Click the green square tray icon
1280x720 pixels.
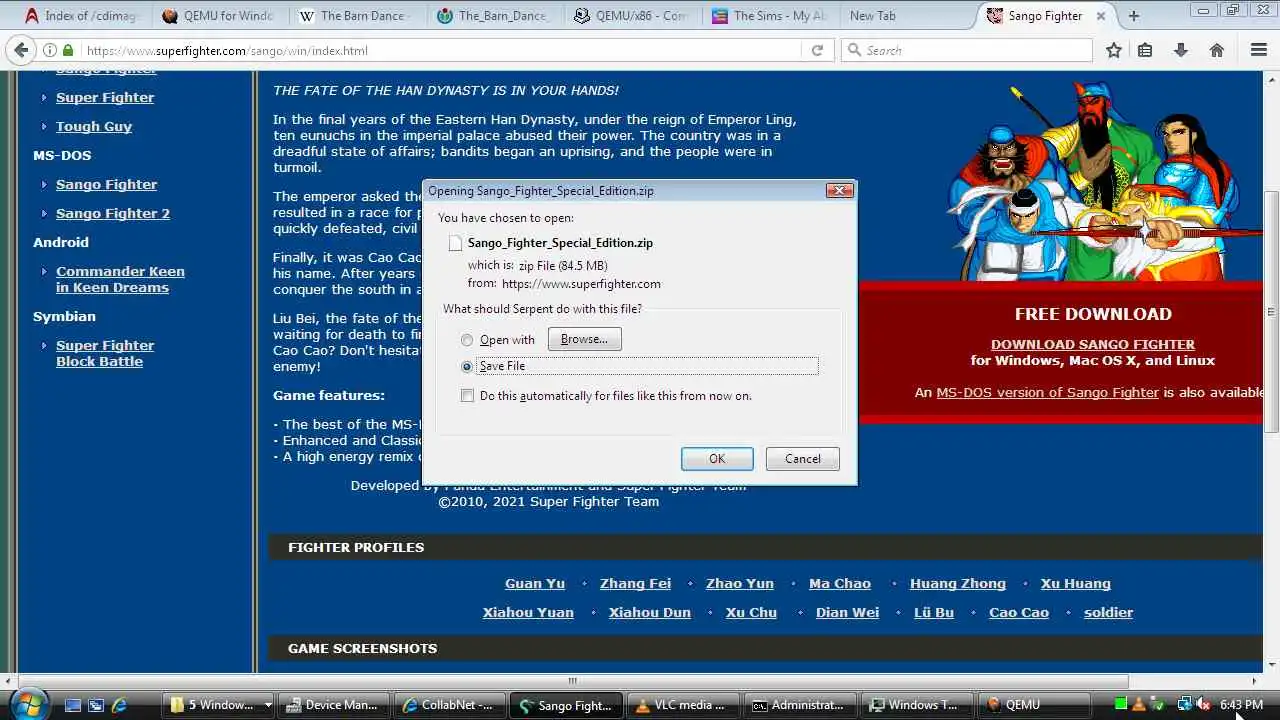pyautogui.click(x=1121, y=705)
